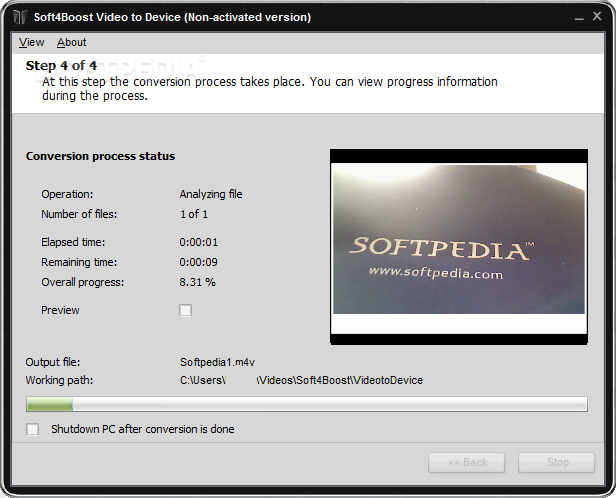Viewport: 616px width, 498px height.
Task: Click the Remaining time: label
Action: pos(79,262)
